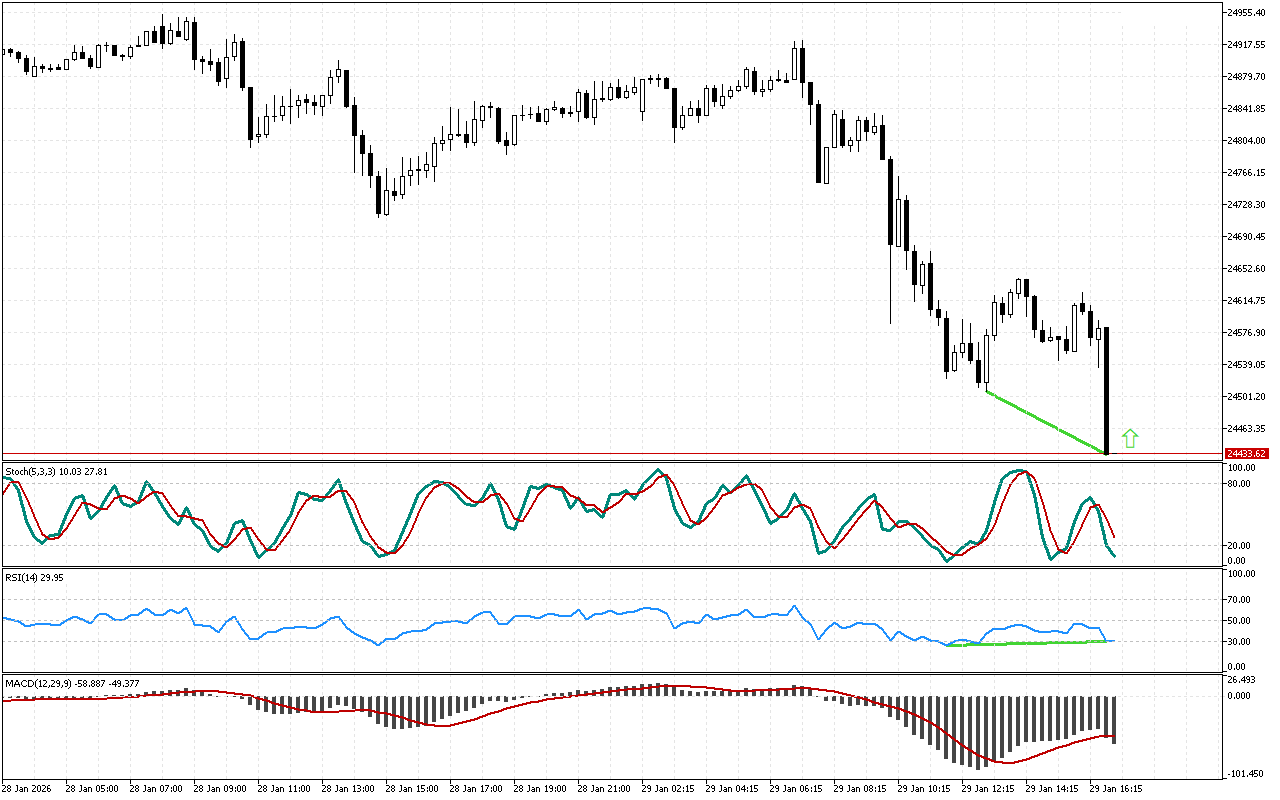Select the green trendline on price chart

(1046, 423)
